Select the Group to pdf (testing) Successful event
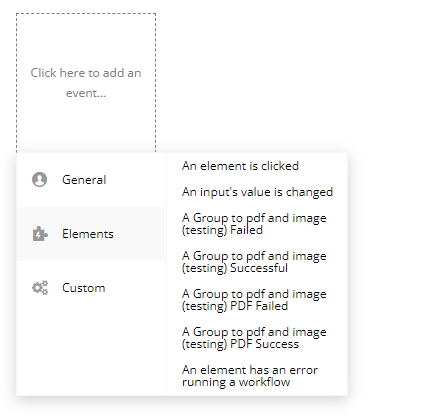Viewport: 428px width, 417px height. point(254,262)
